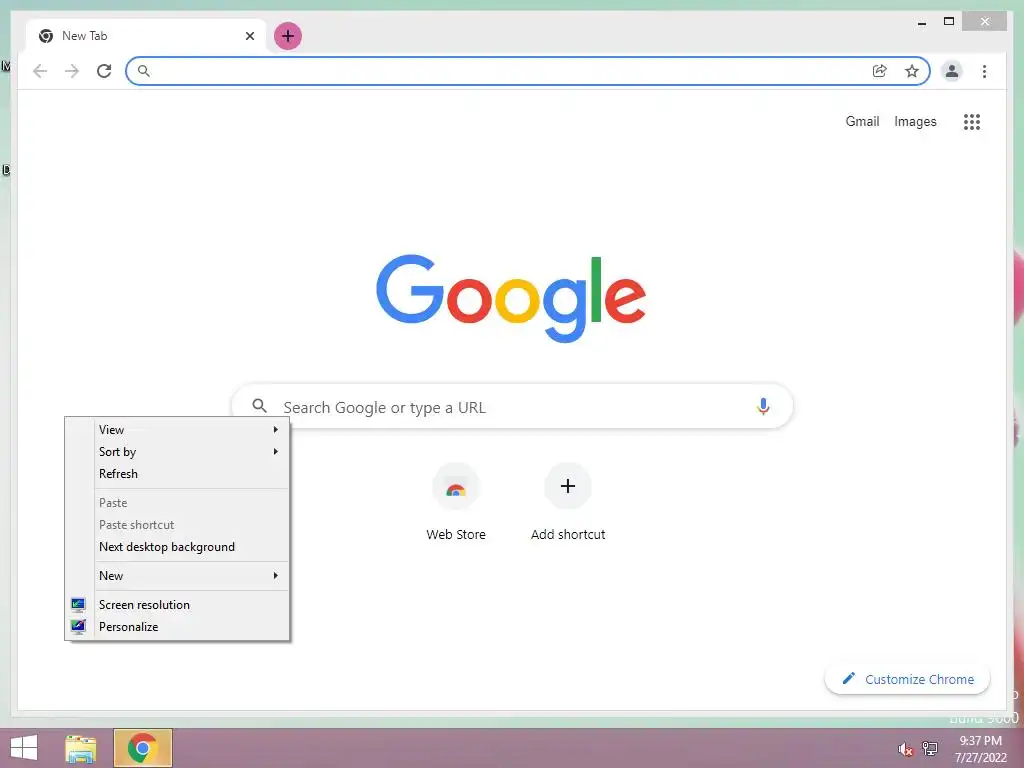Close the New Tab tab
The width and height of the screenshot is (1024, 768).
(249, 36)
